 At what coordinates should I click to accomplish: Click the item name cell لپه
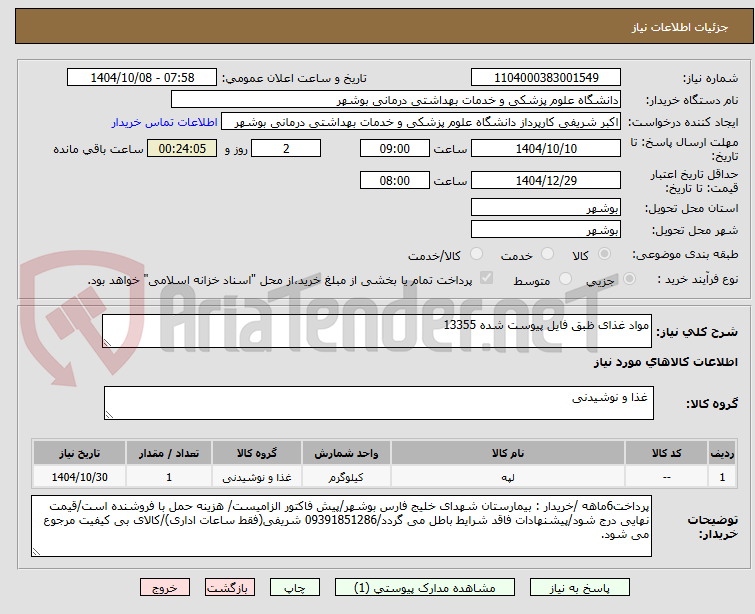(508, 477)
